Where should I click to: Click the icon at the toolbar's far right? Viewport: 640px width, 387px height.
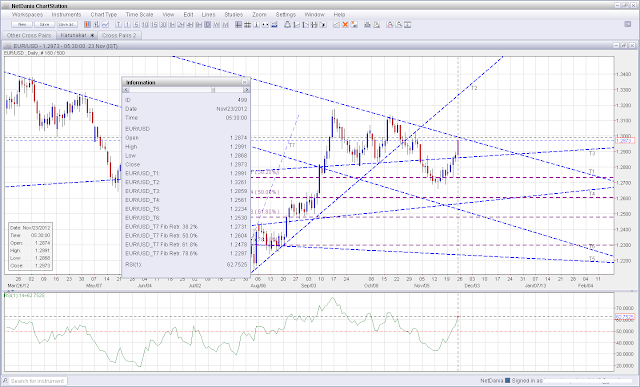(x=628, y=24)
